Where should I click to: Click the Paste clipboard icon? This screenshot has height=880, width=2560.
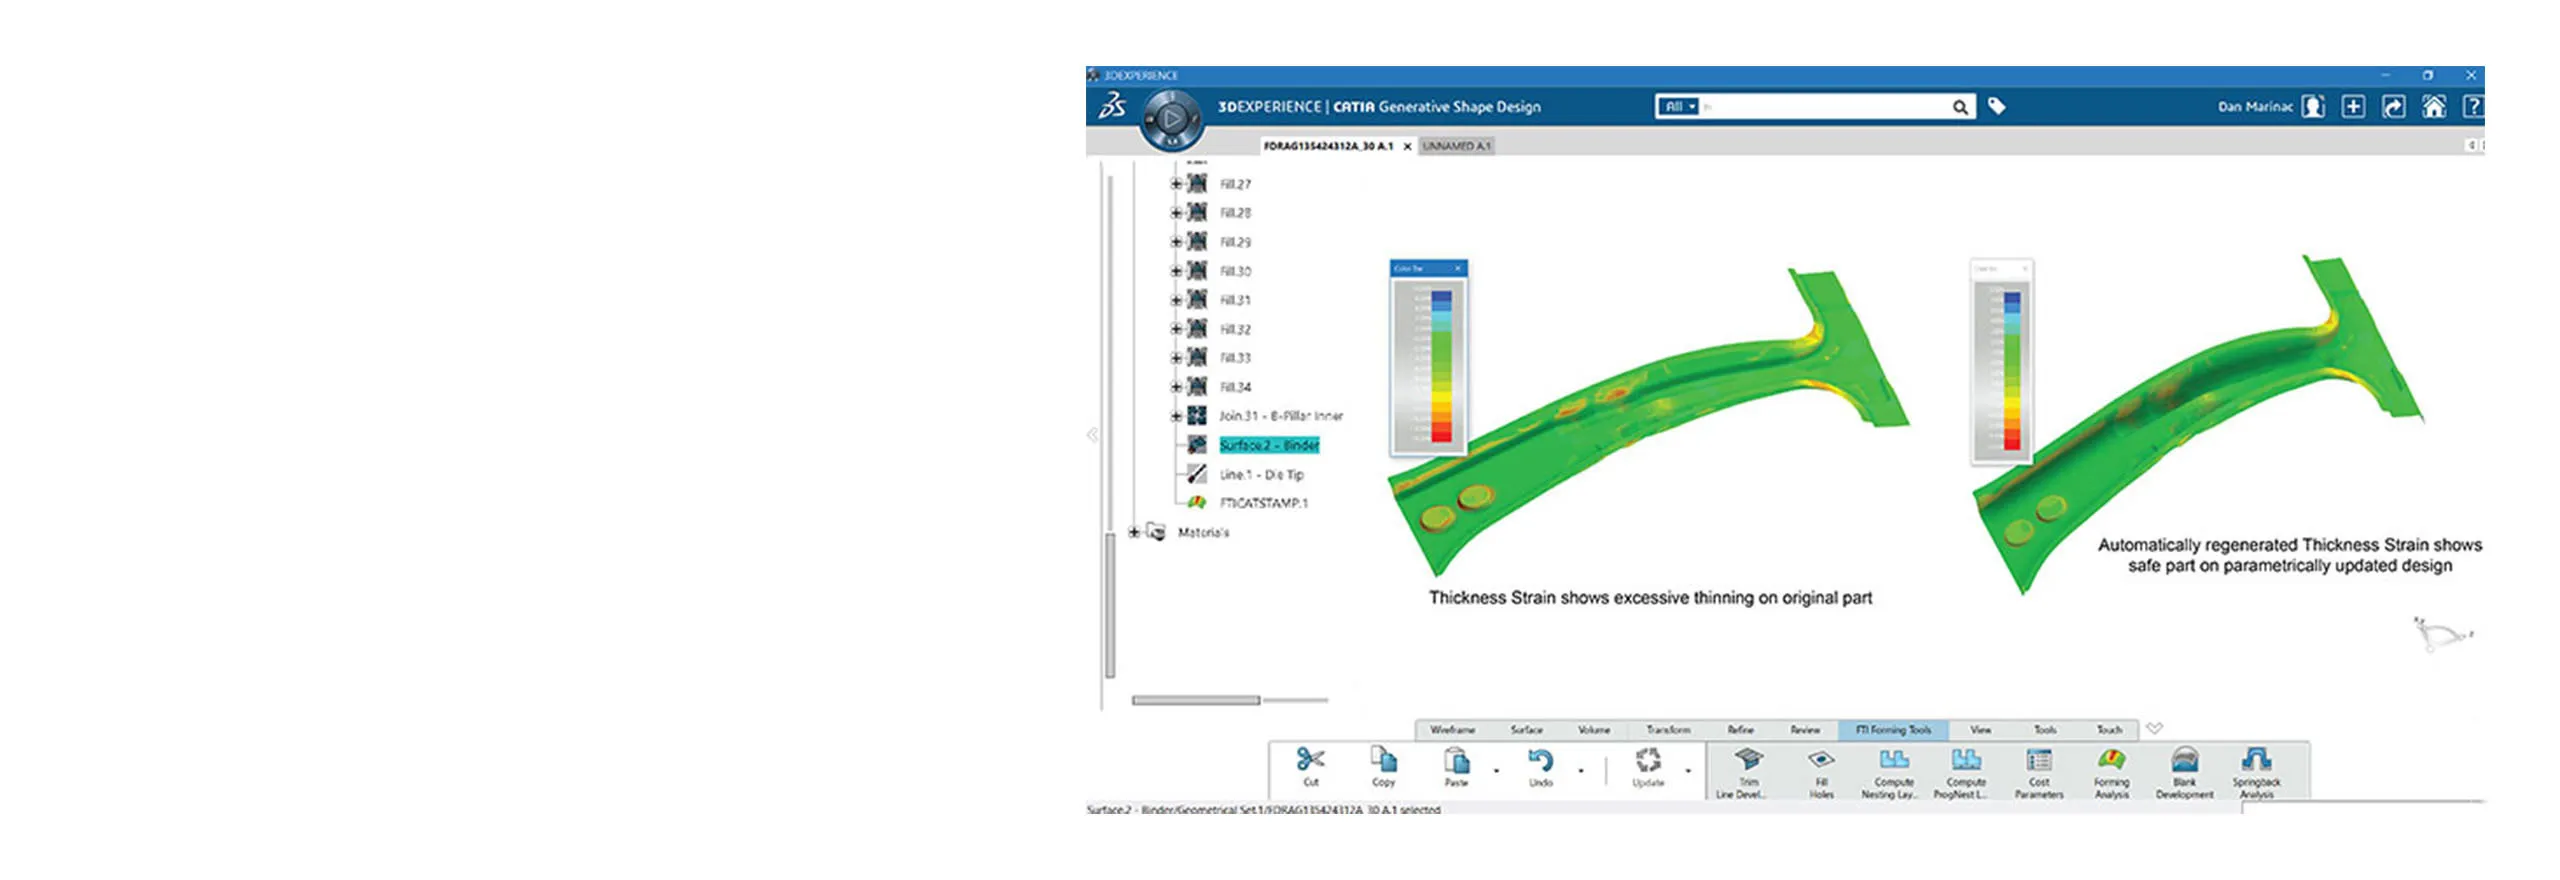[1457, 760]
